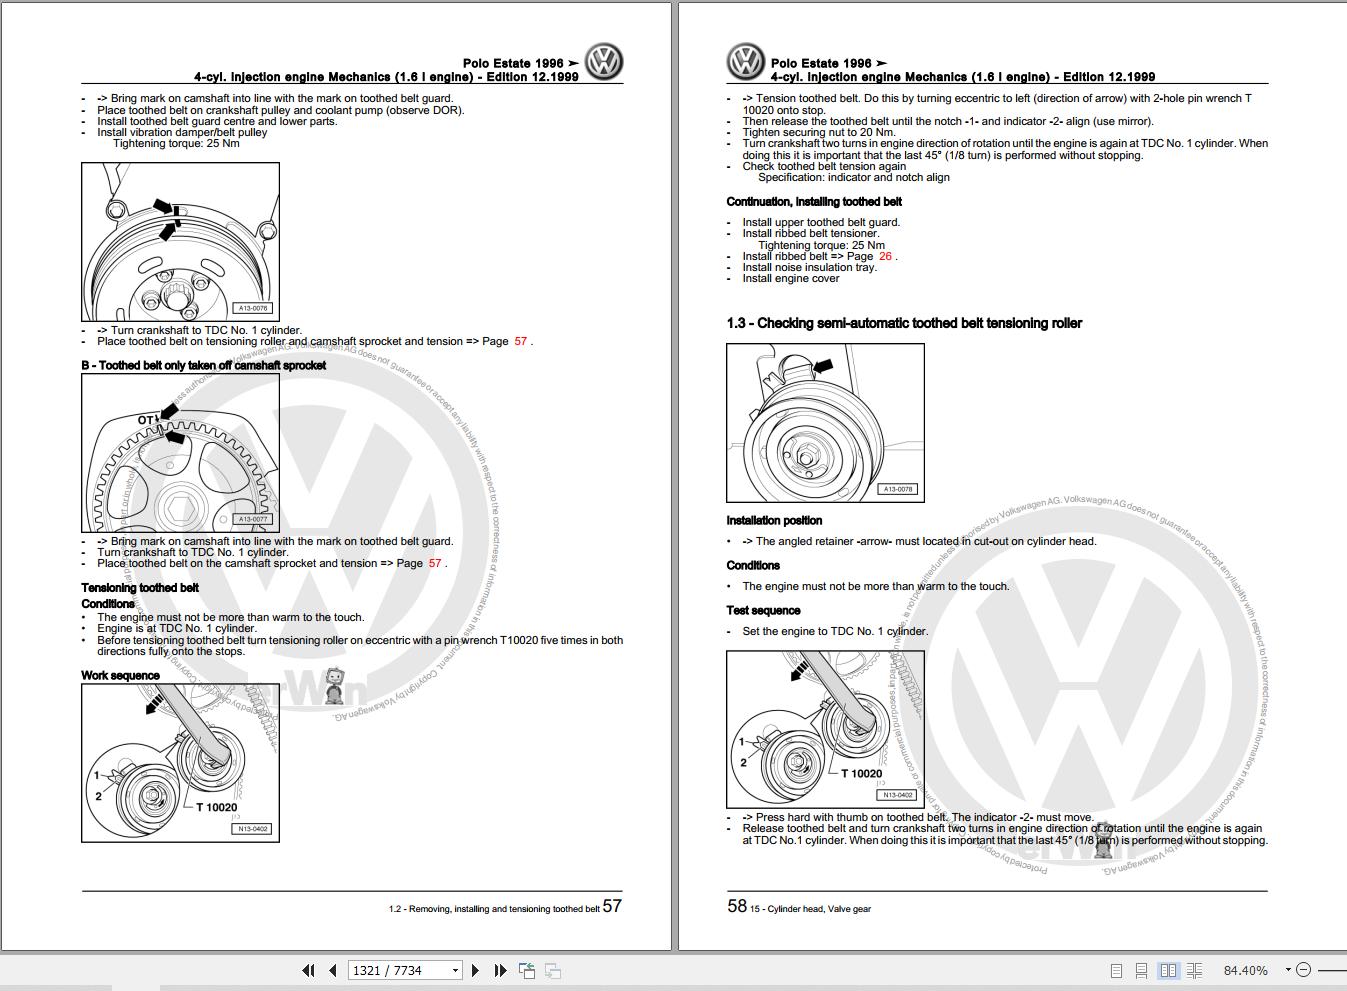Go to the first page
The height and width of the screenshot is (991, 1347).
pyautogui.click(x=308, y=970)
